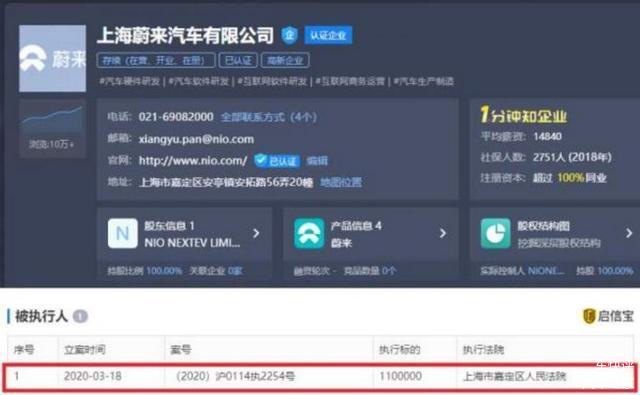Click the #互联网软件研发 hashtag
The width and height of the screenshot is (640, 395).
(x=272, y=82)
